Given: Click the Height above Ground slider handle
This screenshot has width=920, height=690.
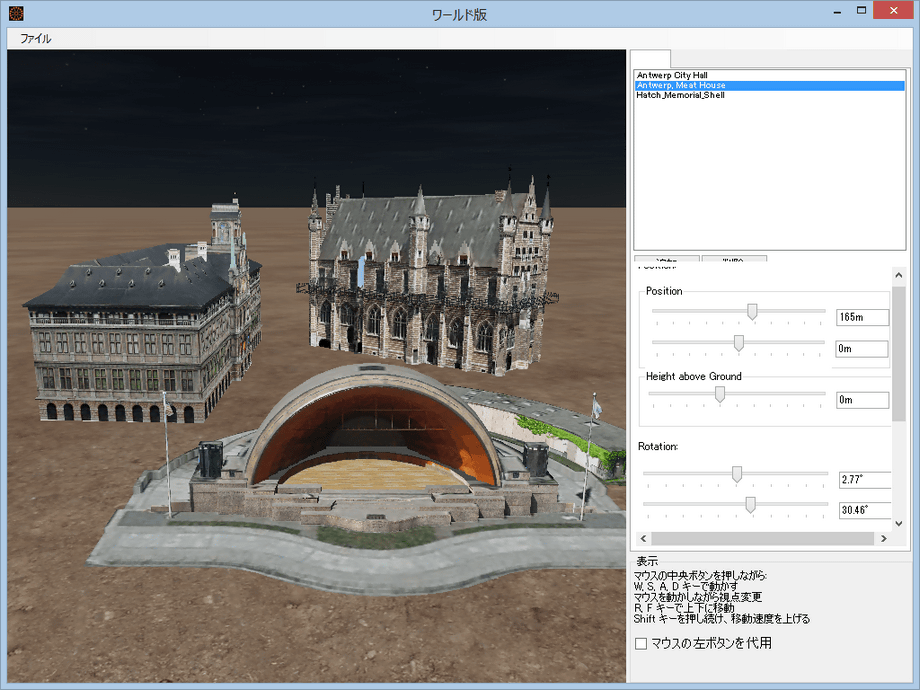Looking at the screenshot, I should click(x=719, y=394).
